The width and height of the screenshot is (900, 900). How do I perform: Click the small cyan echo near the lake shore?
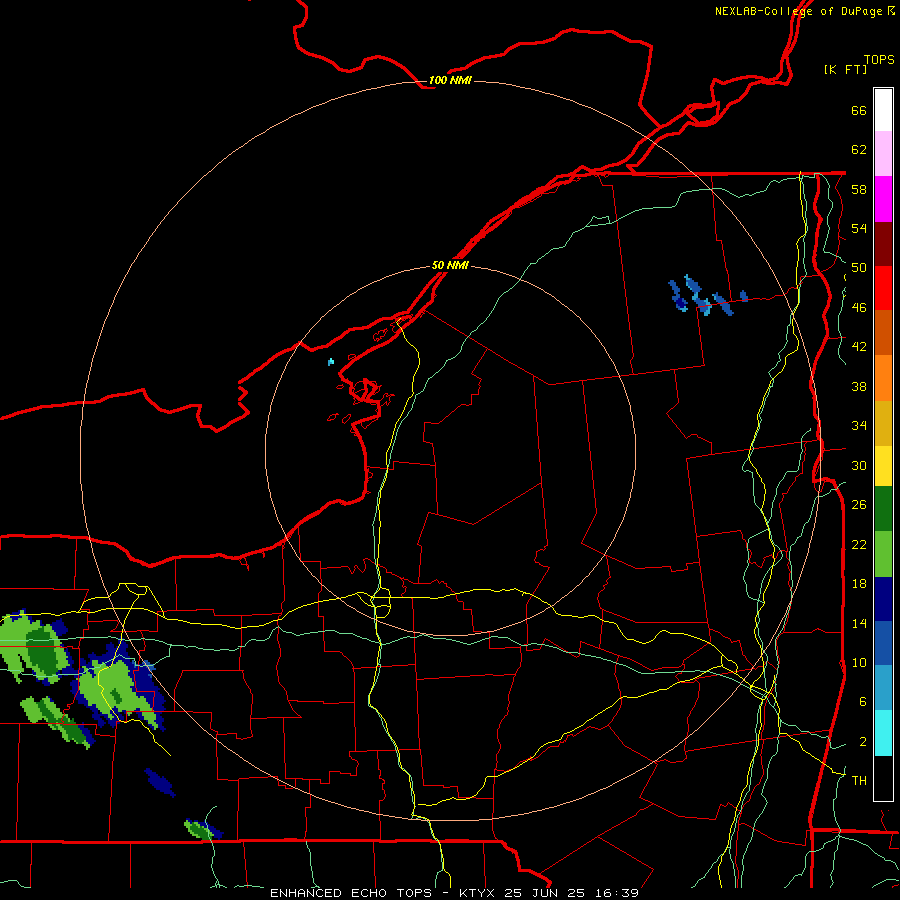pos(331,362)
